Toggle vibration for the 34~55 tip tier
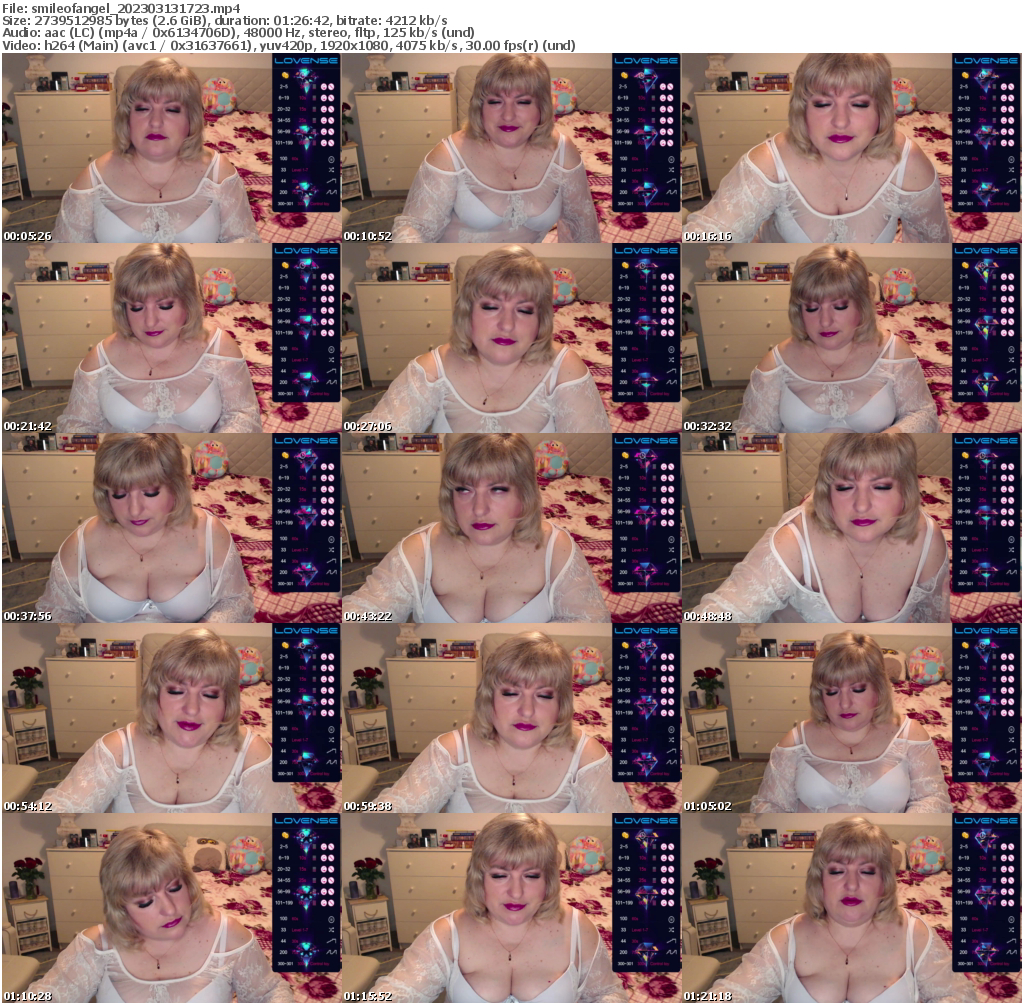This screenshot has width=1024, height=1003. (324, 119)
